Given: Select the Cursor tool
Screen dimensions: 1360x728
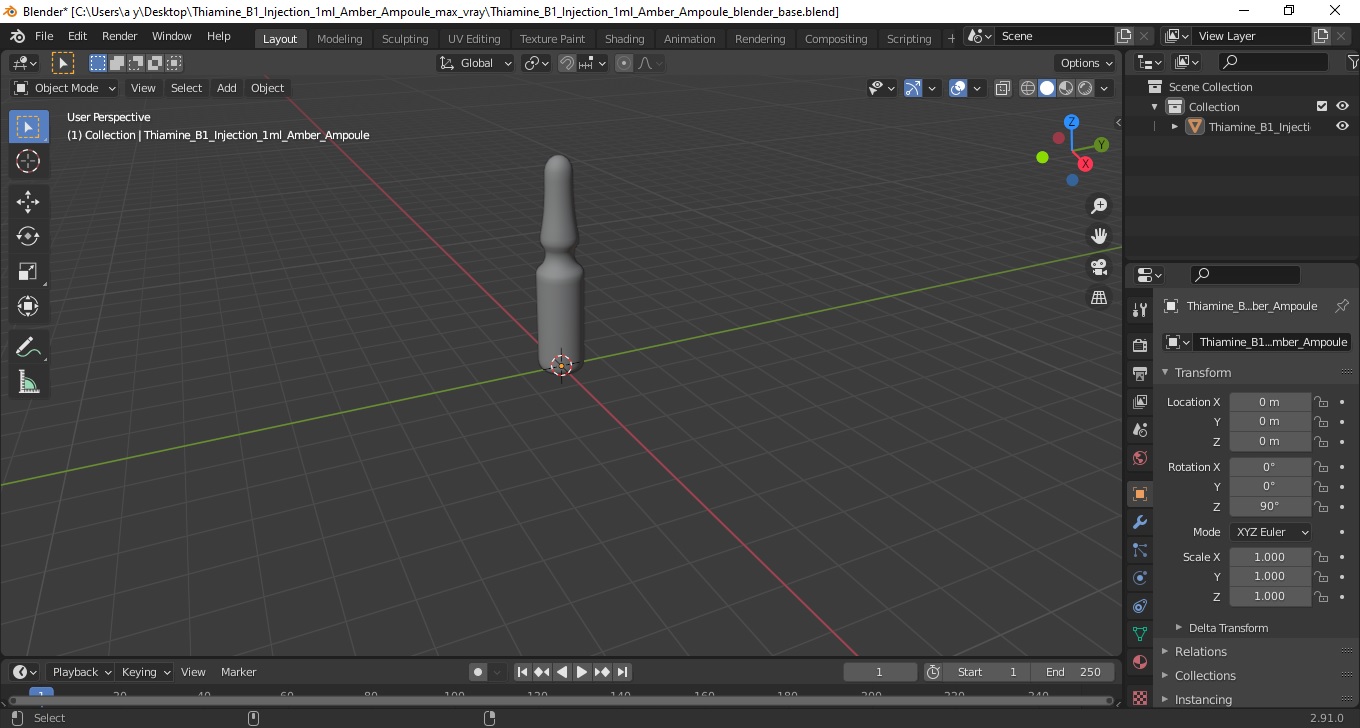Looking at the screenshot, I should click(28, 161).
